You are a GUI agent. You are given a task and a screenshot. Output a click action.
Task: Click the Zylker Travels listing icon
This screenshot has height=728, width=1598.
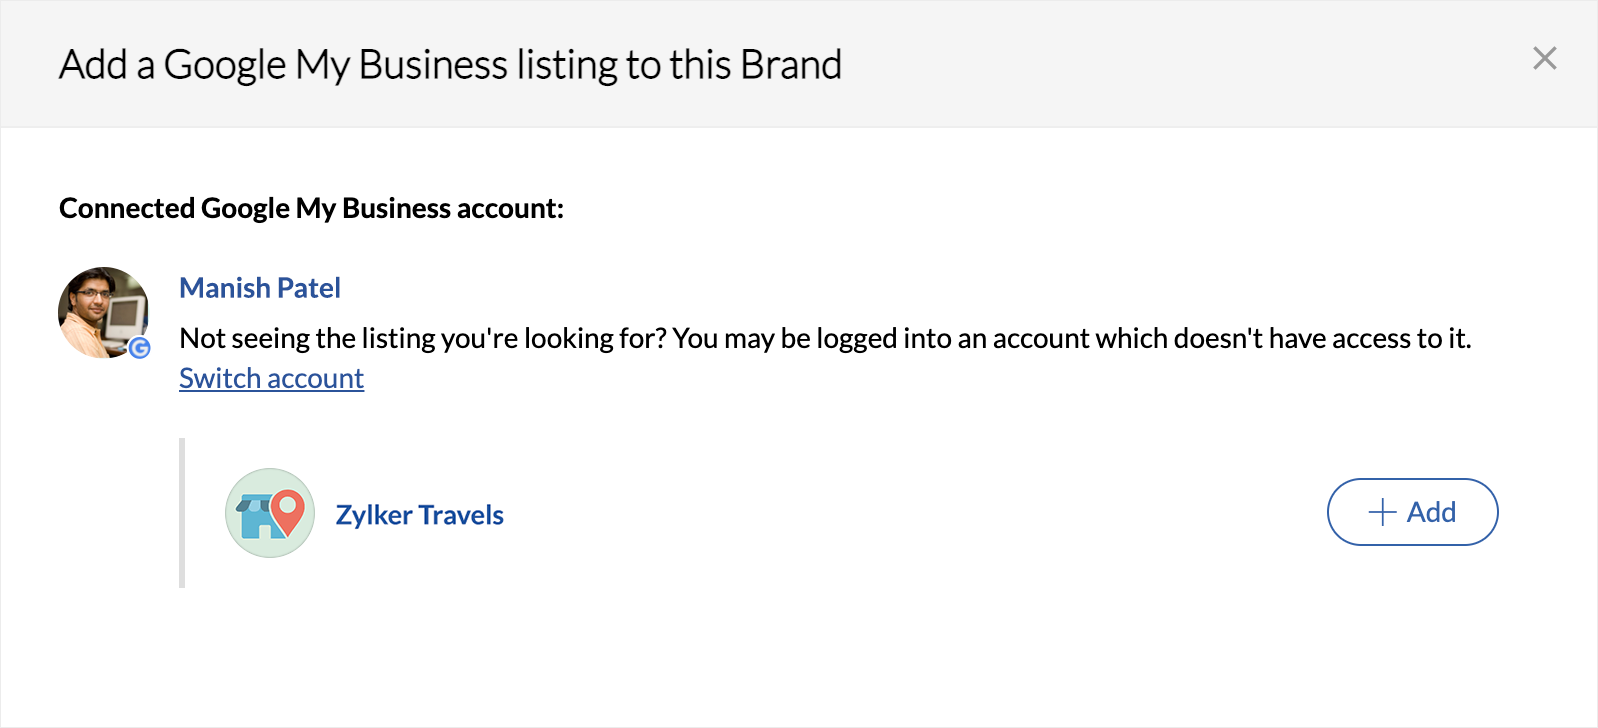[270, 513]
